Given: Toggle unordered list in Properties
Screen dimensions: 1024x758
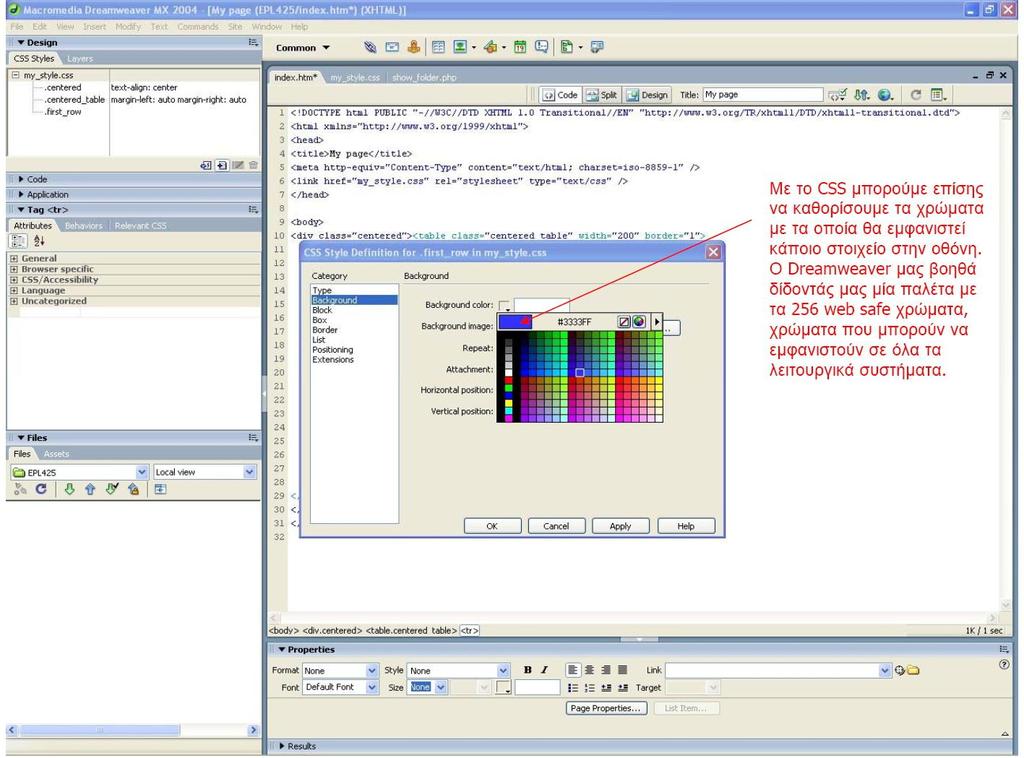Looking at the screenshot, I should click(x=573, y=687).
